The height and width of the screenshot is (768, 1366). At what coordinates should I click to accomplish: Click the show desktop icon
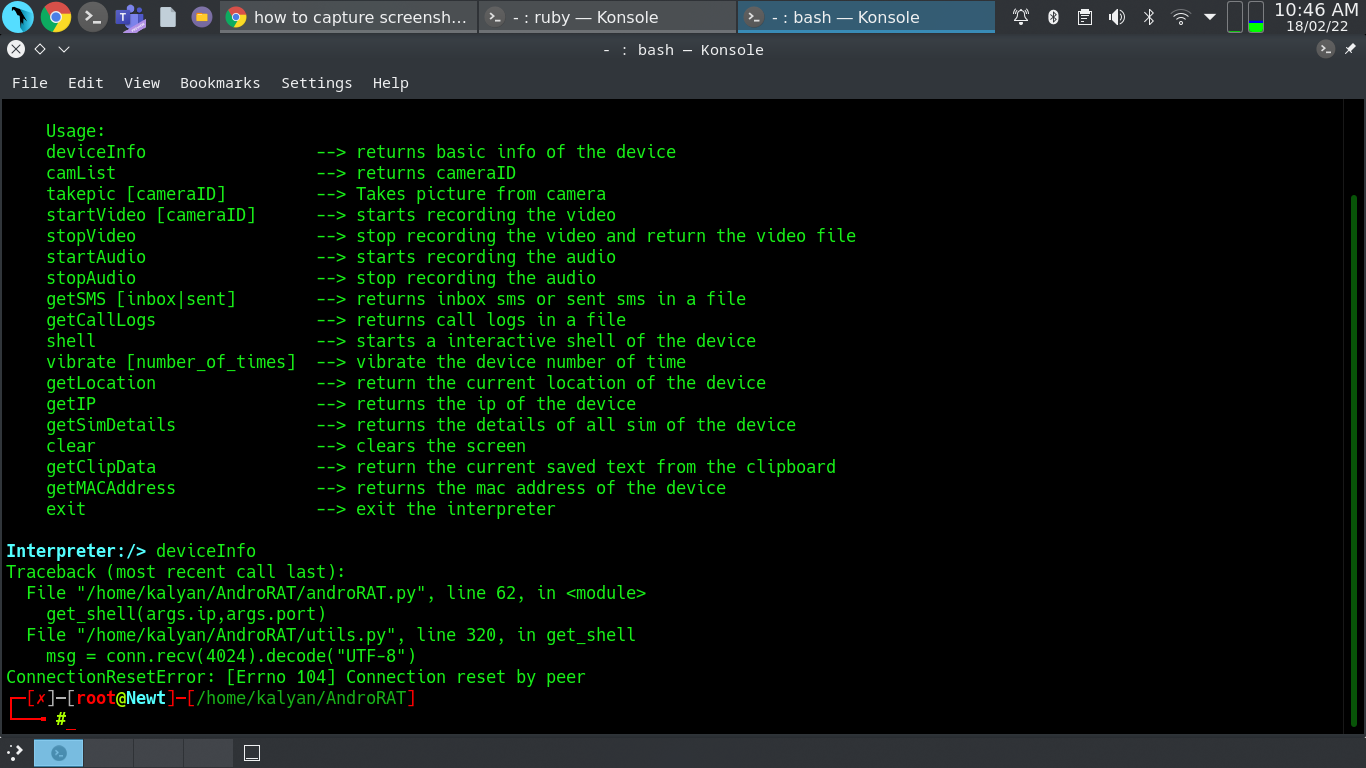coord(252,753)
